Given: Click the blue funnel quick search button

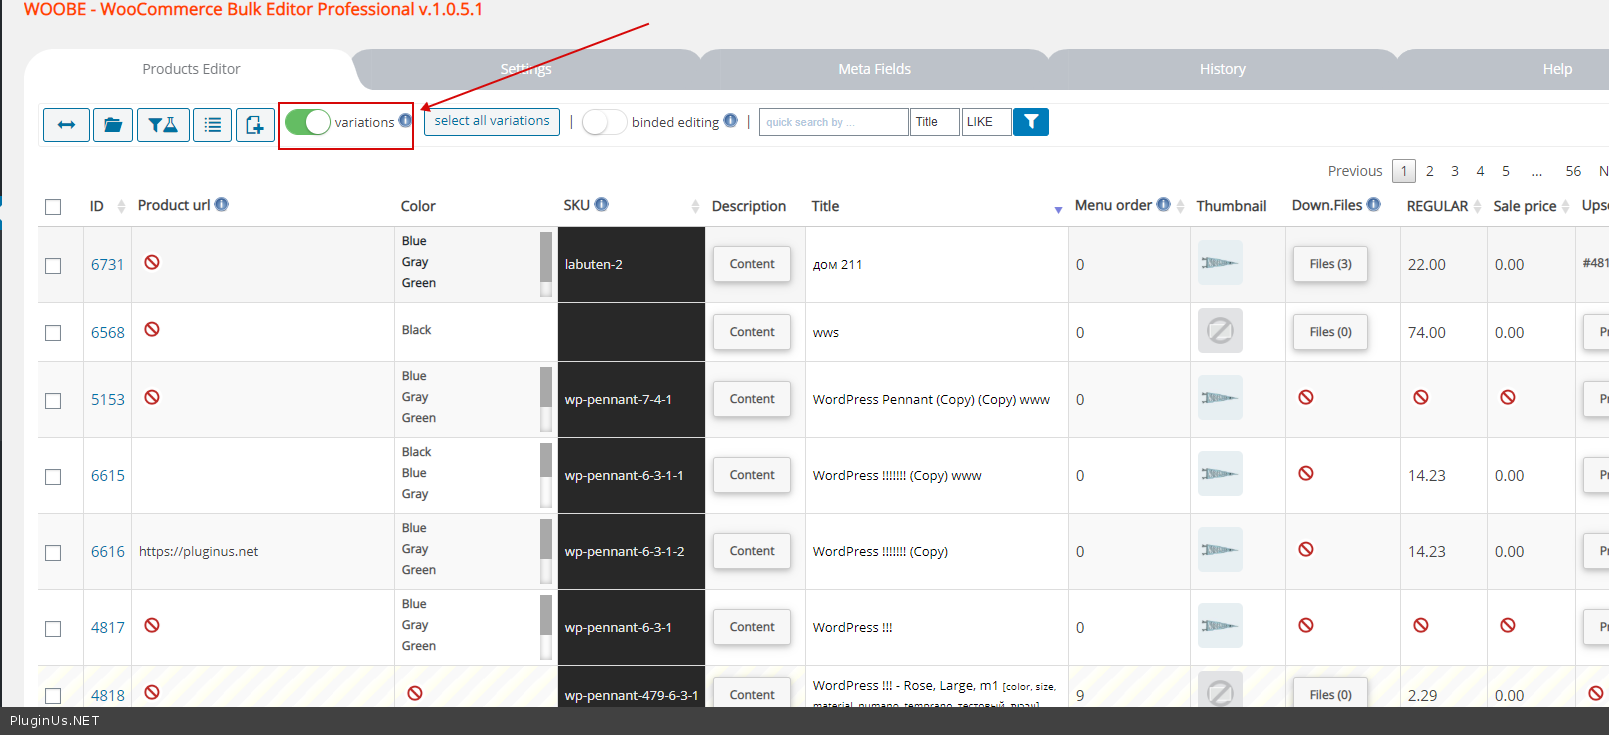Looking at the screenshot, I should coord(1030,122).
